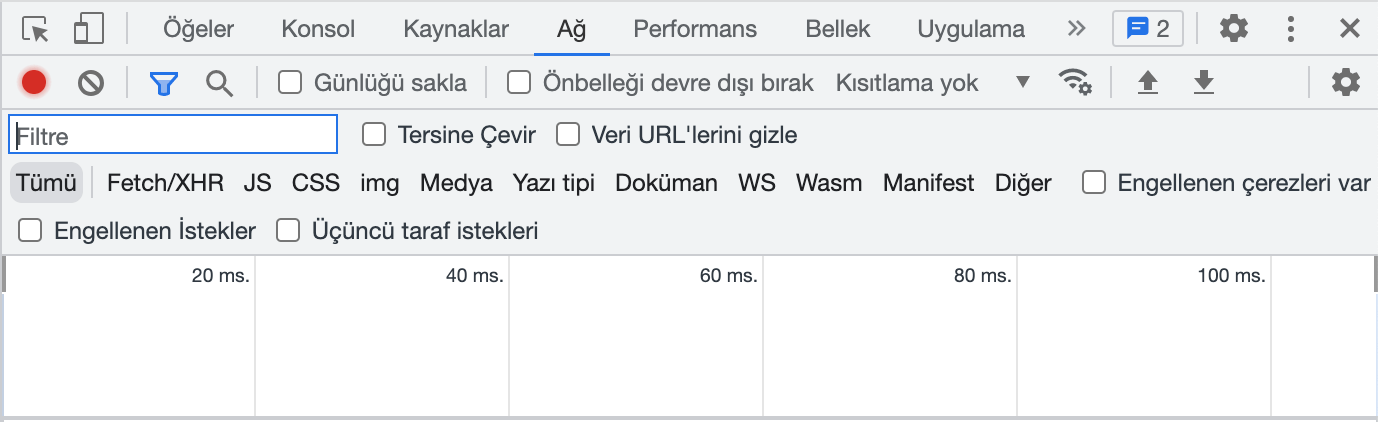The width and height of the screenshot is (1378, 422).
Task: Click the inspect element picker icon
Action: coord(35,29)
